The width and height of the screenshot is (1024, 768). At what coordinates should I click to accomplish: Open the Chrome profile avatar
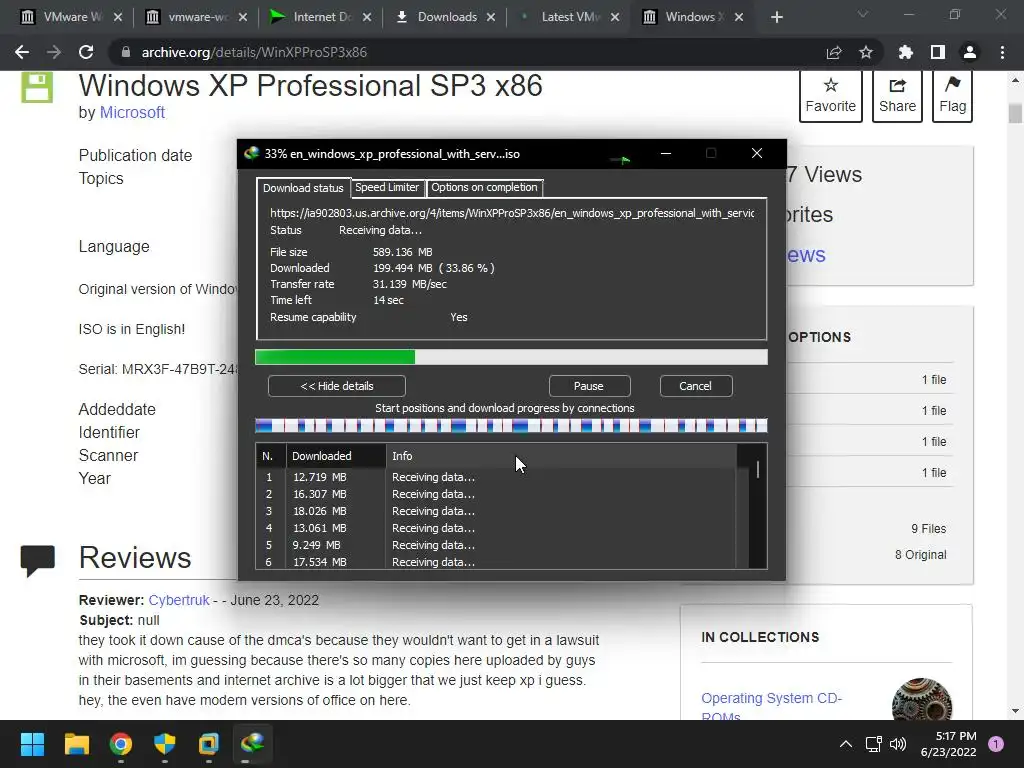point(970,52)
